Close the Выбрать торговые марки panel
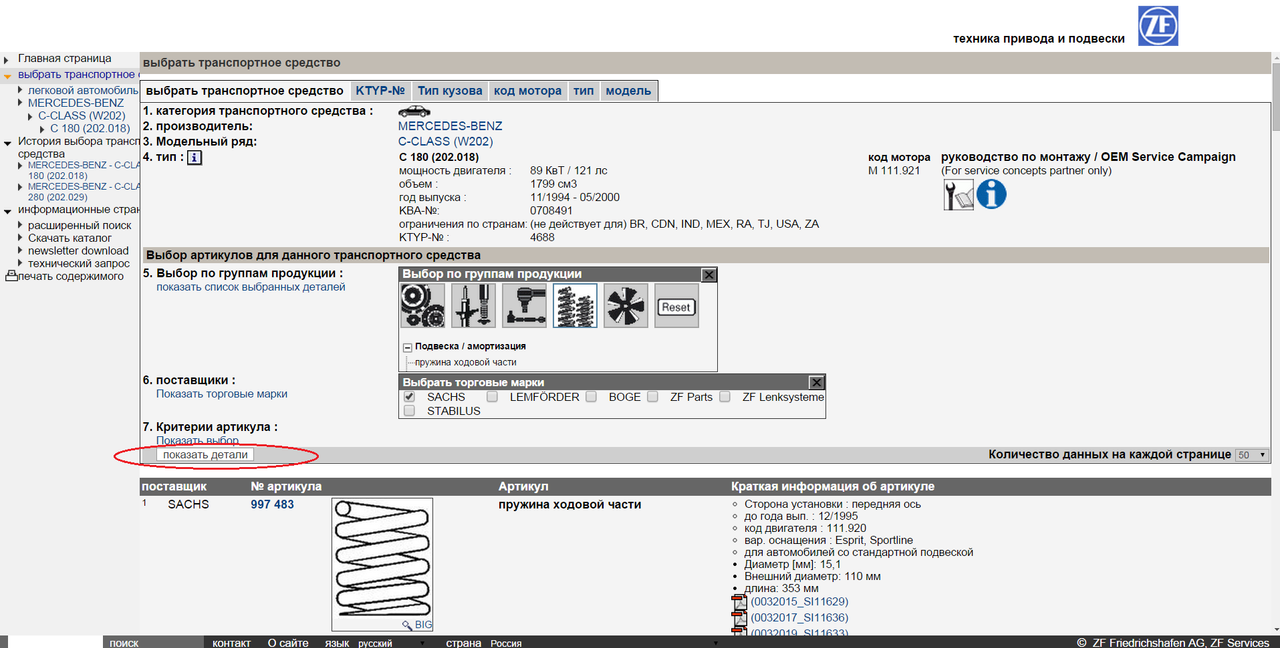The image size is (1280, 648). pos(816,382)
